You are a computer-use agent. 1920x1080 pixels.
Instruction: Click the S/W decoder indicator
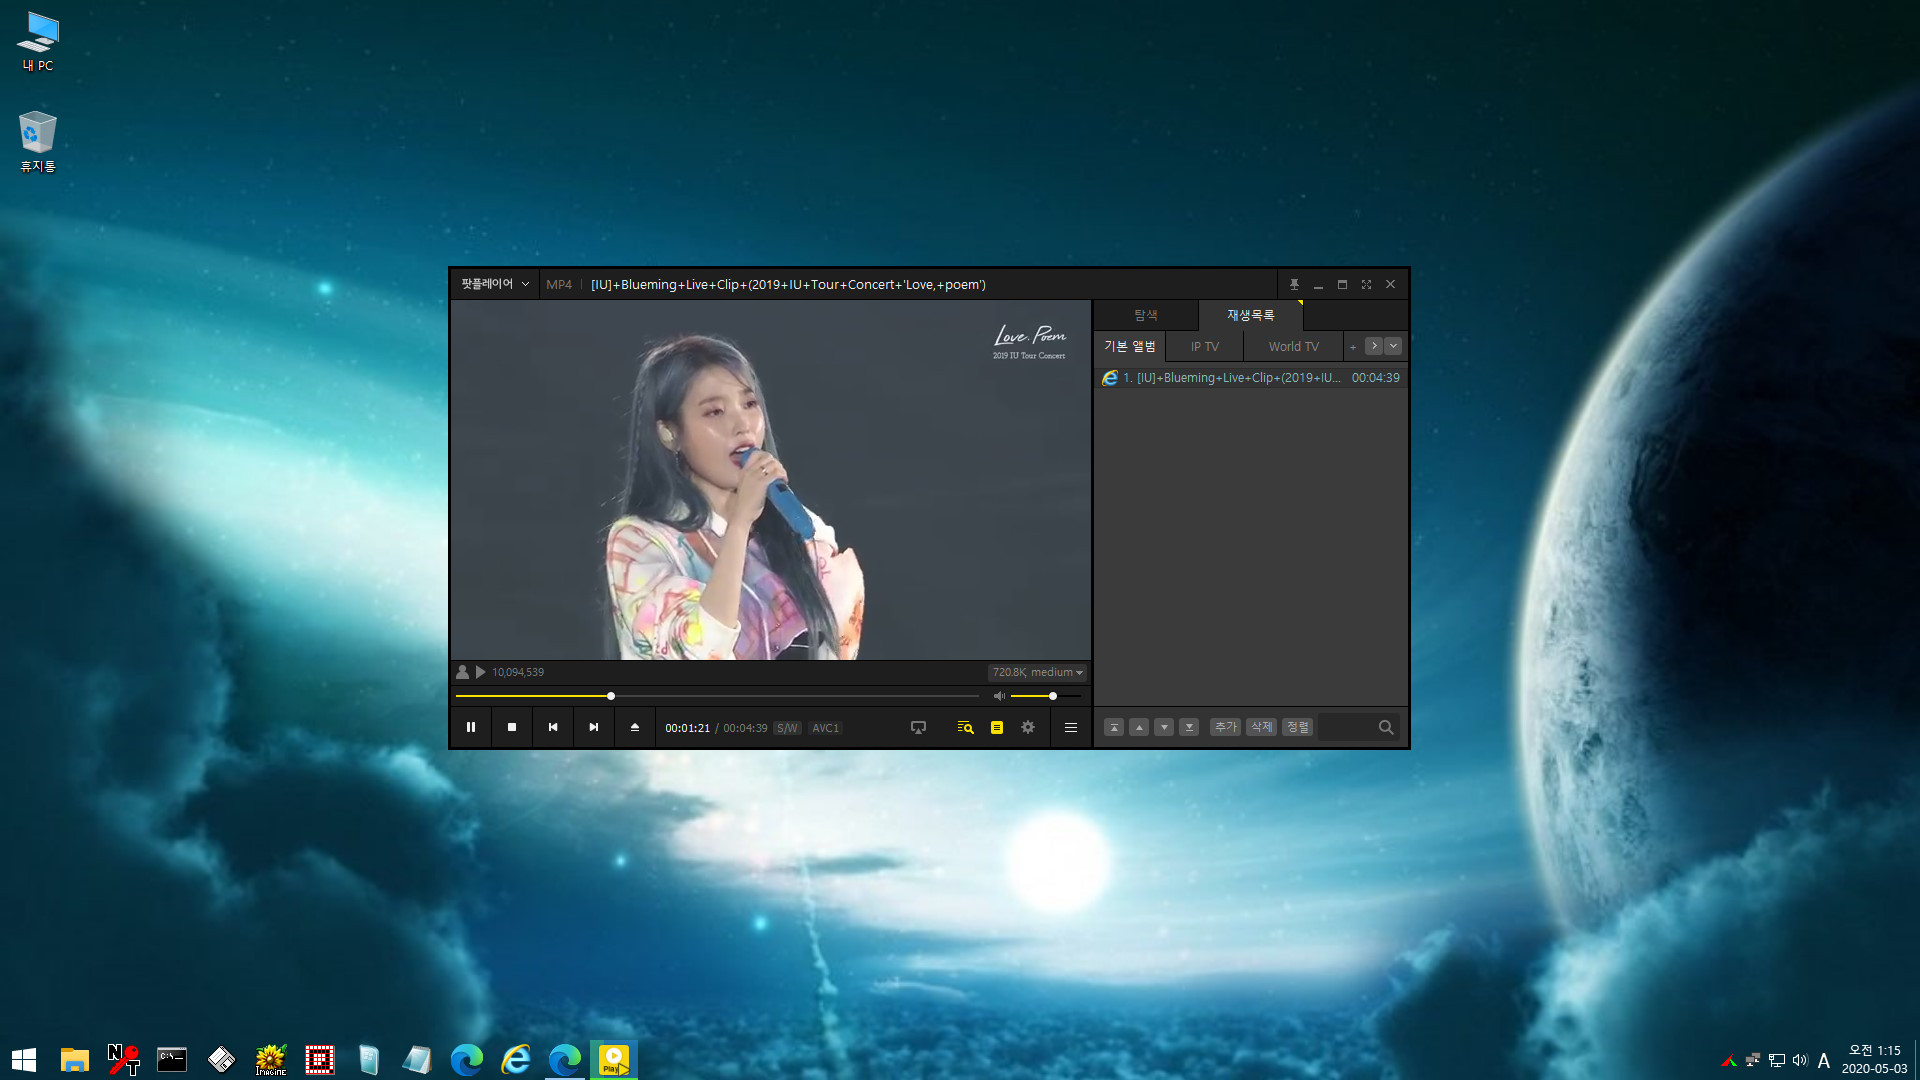coord(787,728)
